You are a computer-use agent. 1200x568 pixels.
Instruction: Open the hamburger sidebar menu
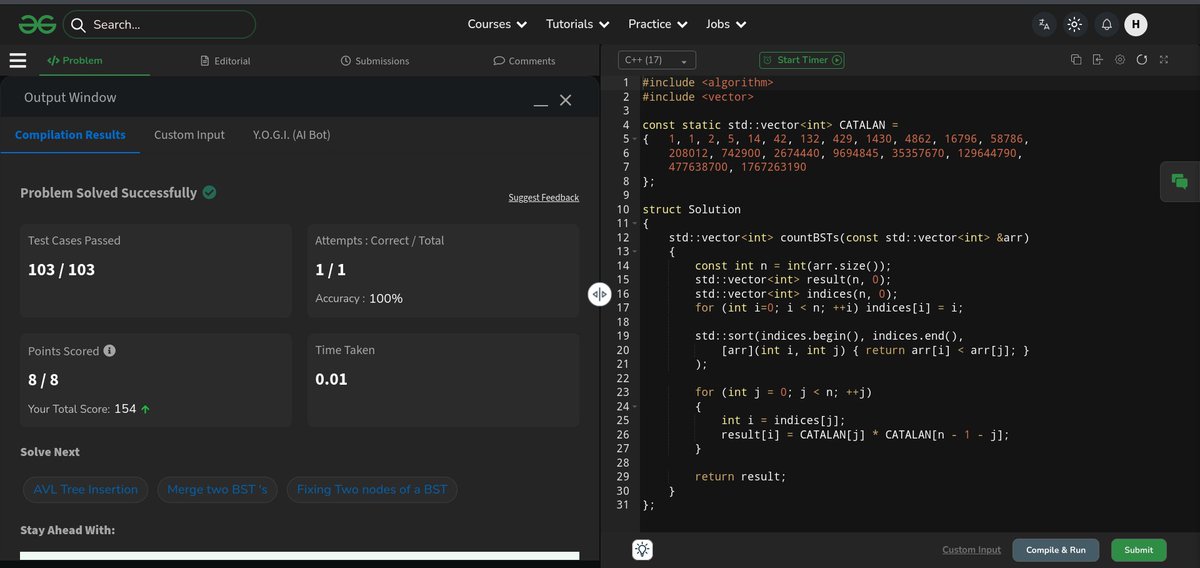[18, 61]
